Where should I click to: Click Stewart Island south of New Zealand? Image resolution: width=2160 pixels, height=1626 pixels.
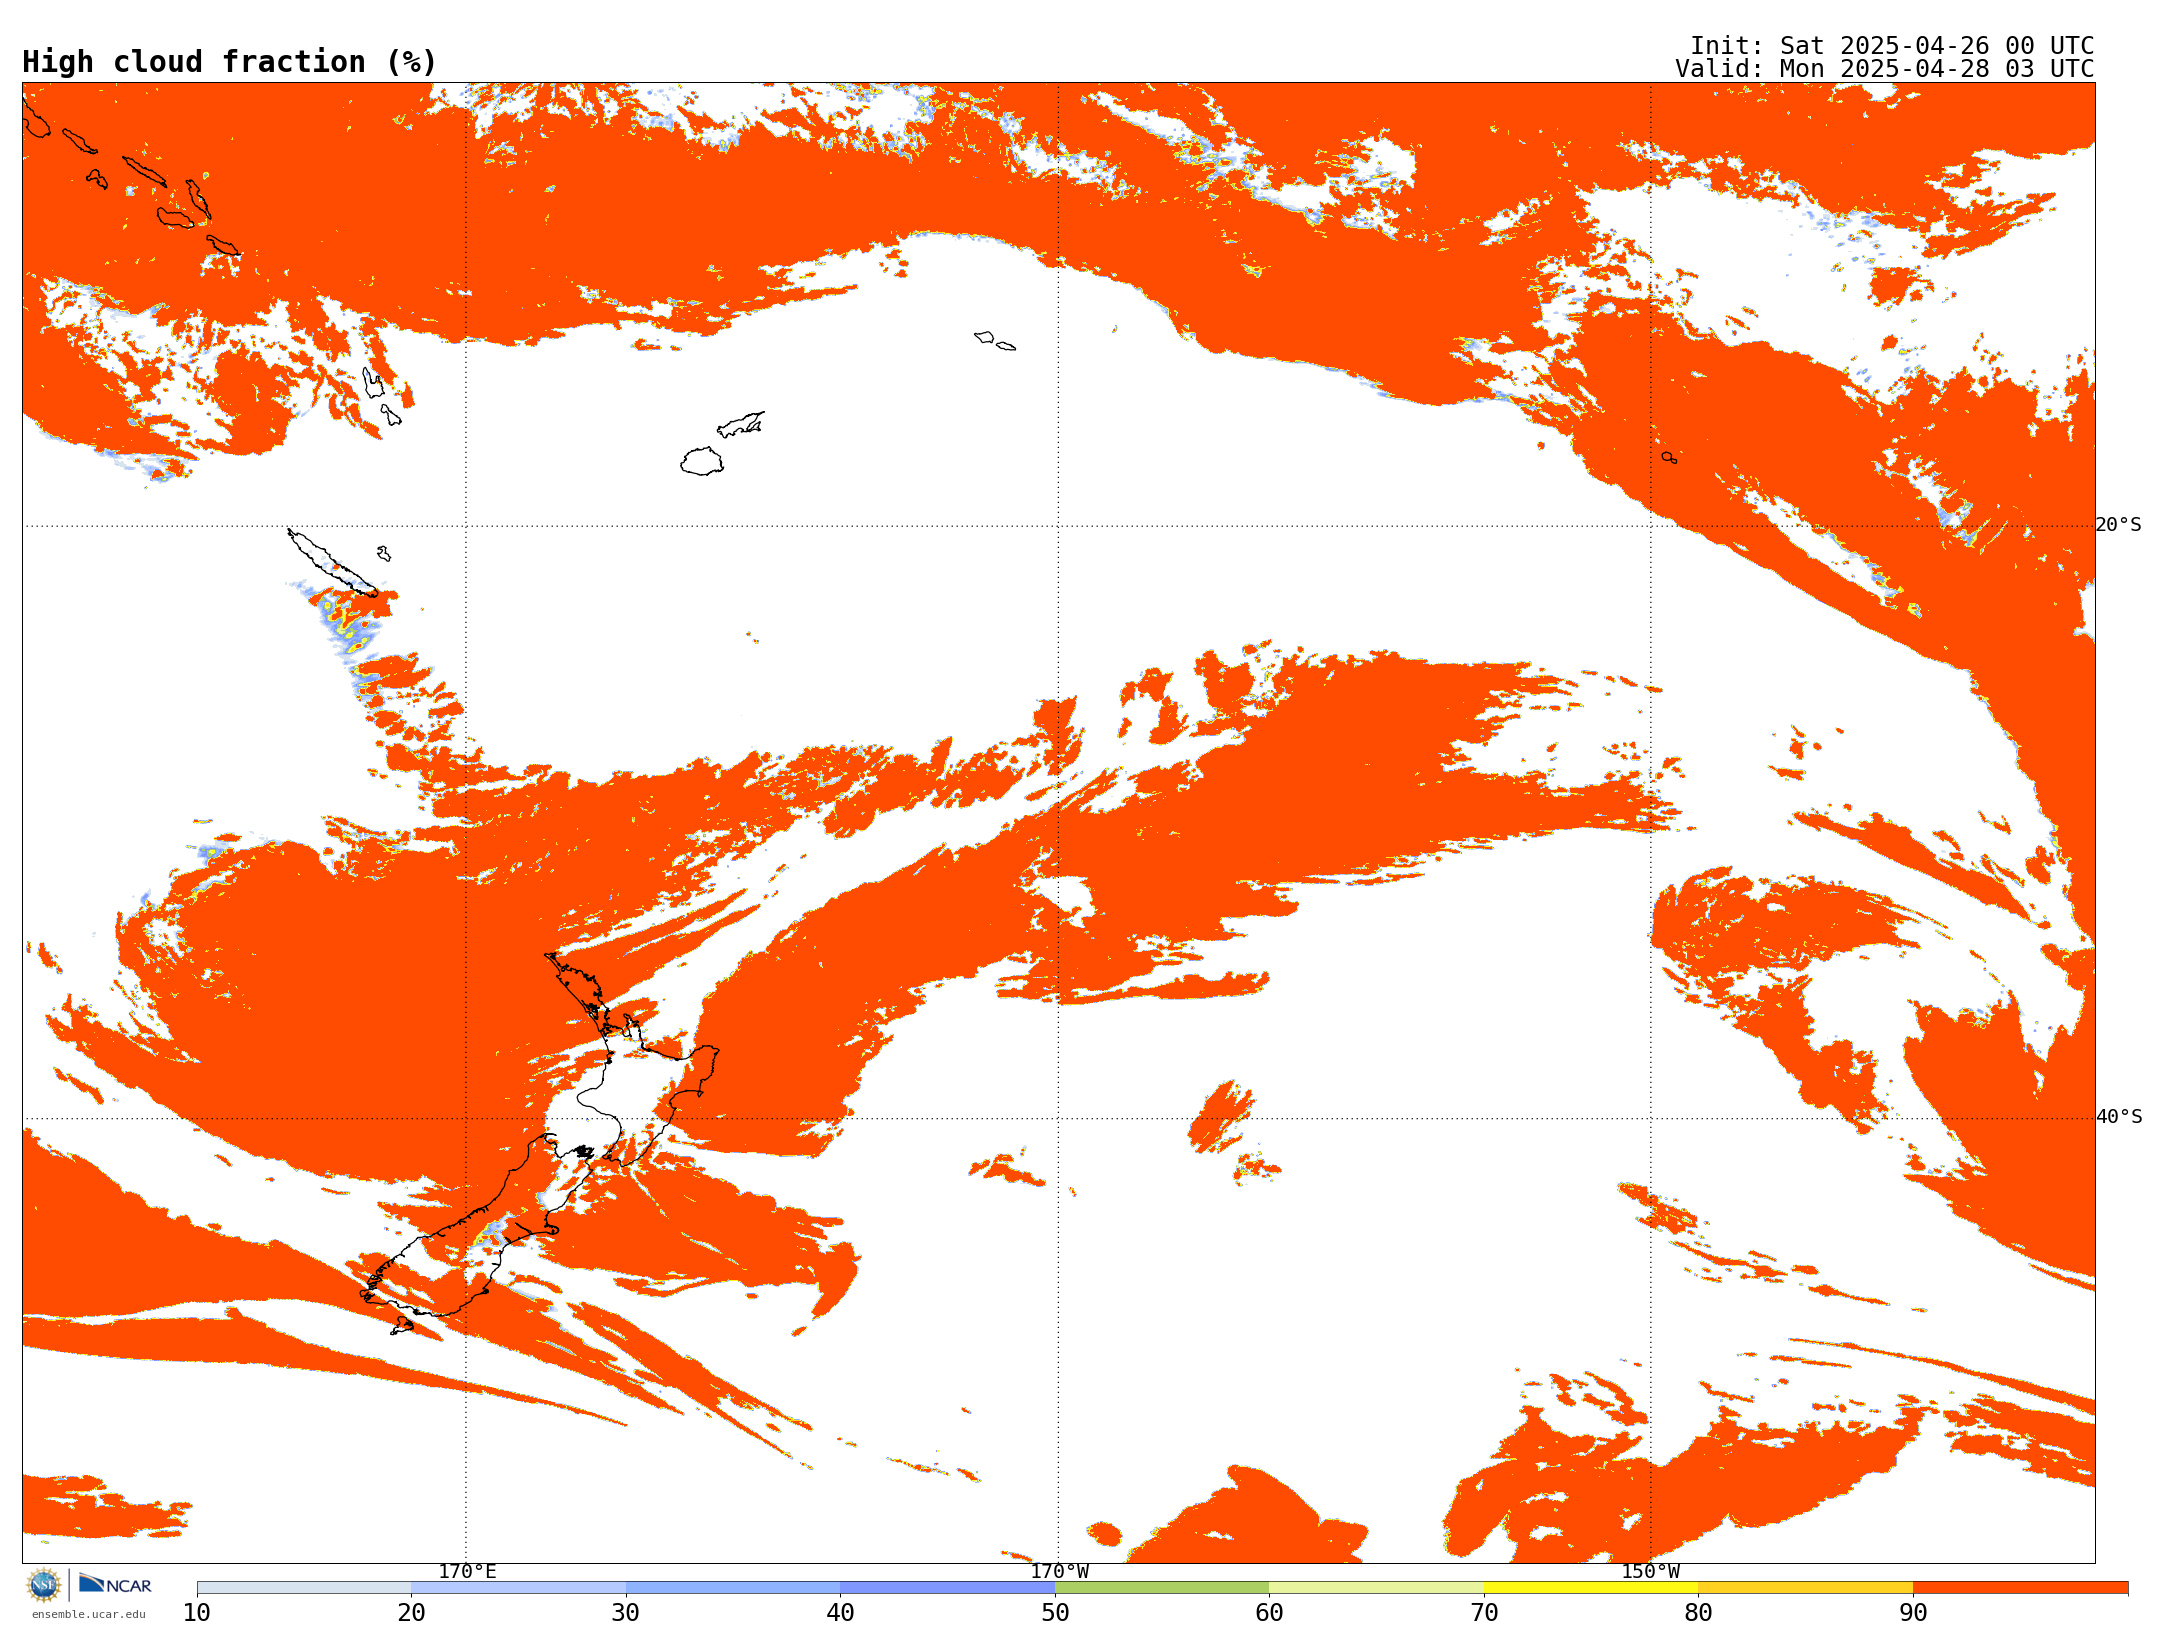point(402,1326)
